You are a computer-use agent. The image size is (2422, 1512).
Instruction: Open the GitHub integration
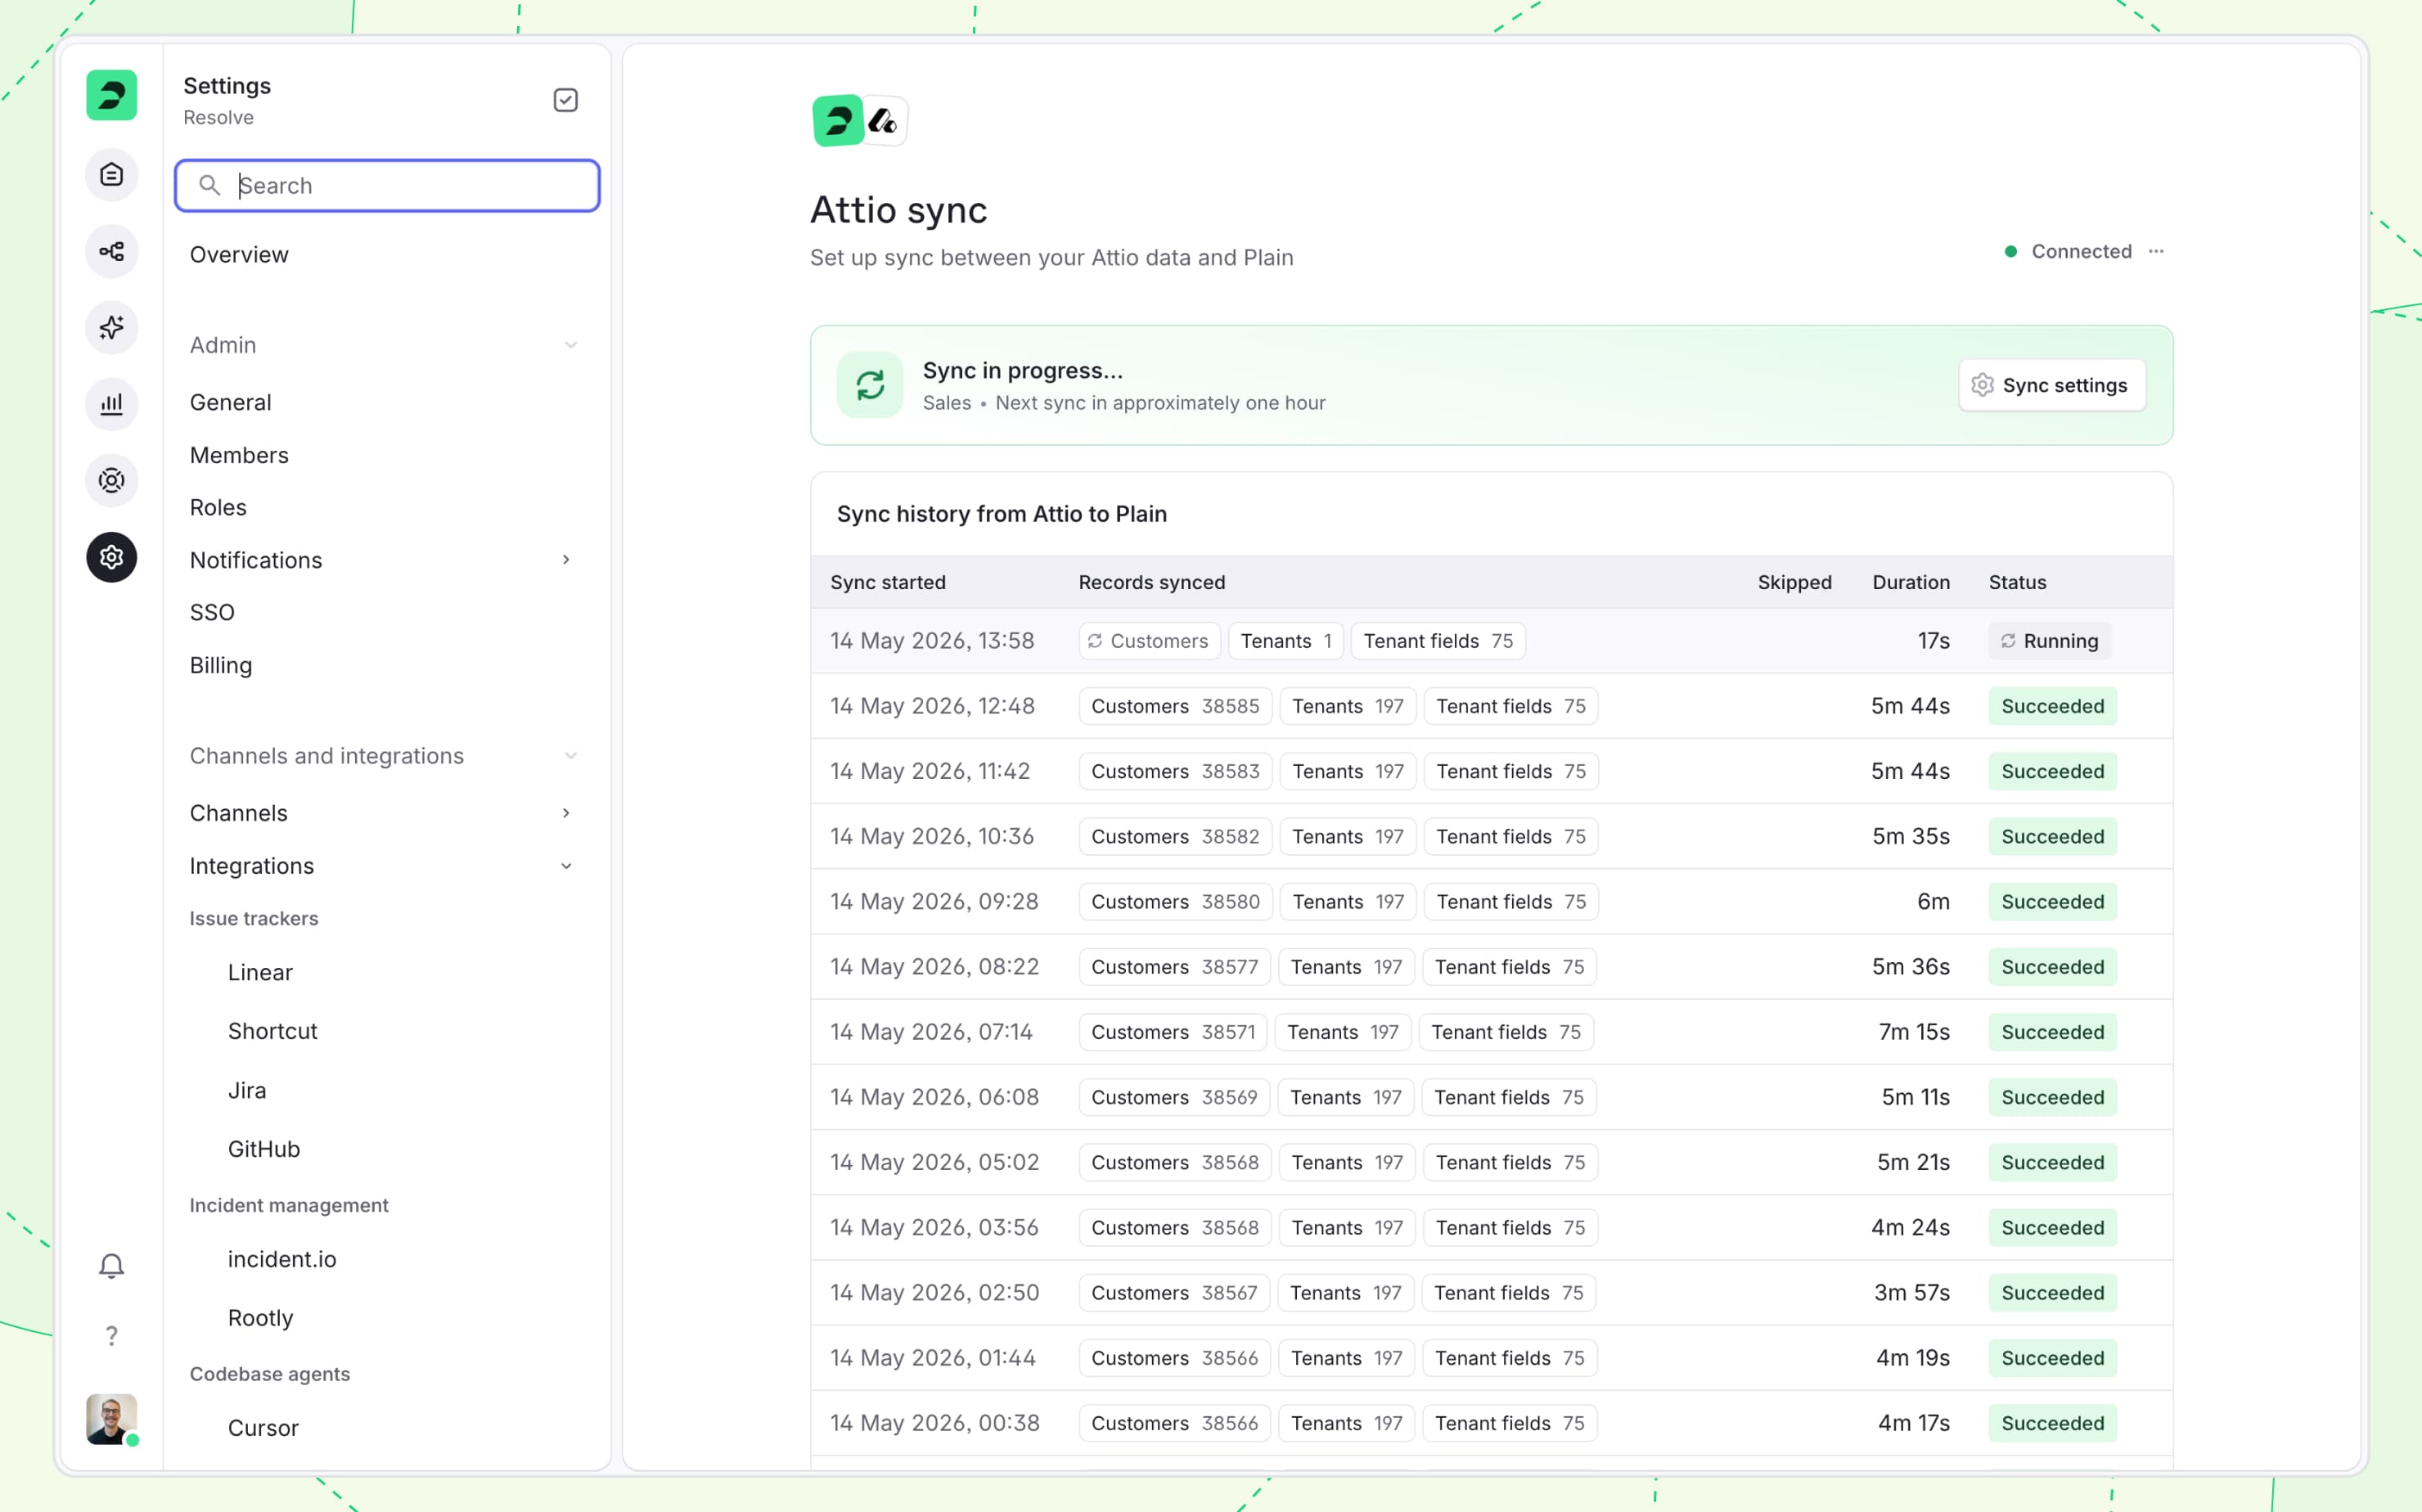264,1149
